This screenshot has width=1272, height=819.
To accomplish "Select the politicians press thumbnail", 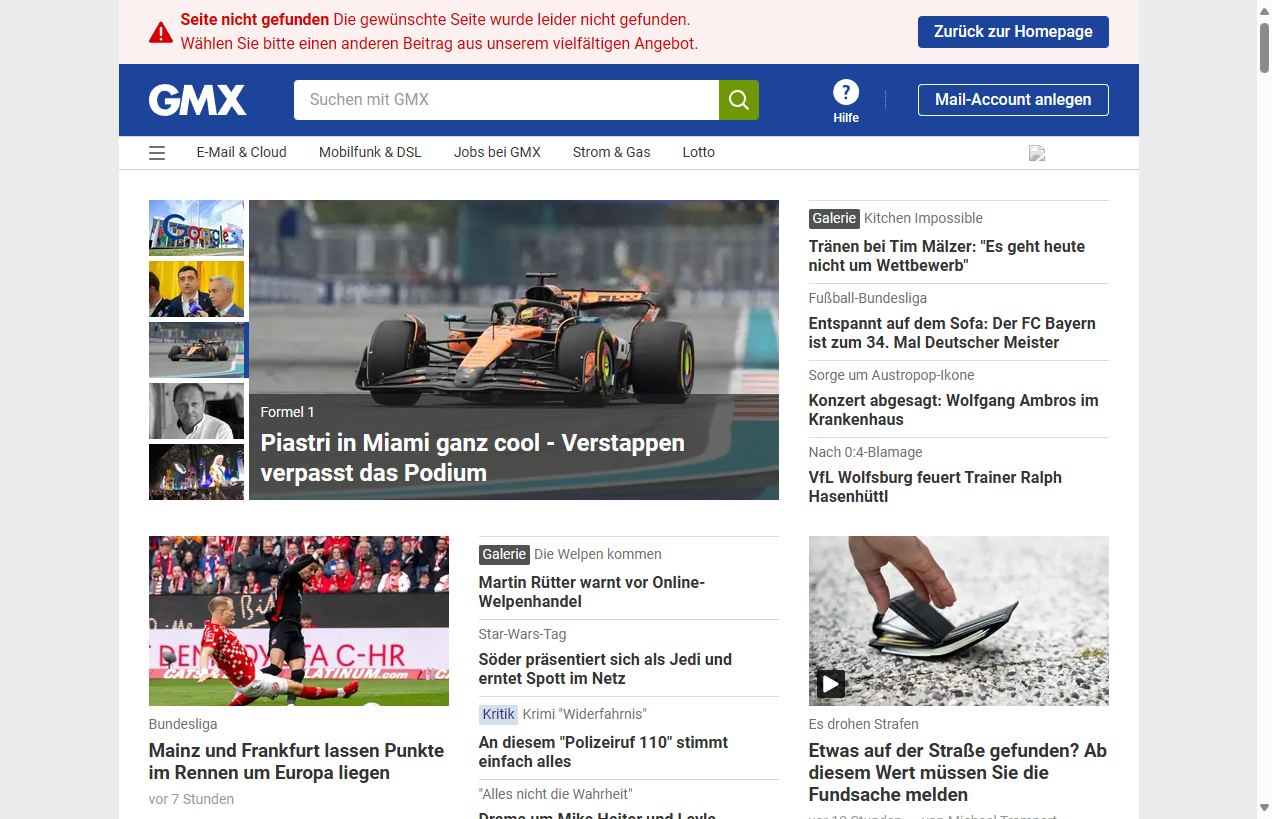I will point(196,289).
